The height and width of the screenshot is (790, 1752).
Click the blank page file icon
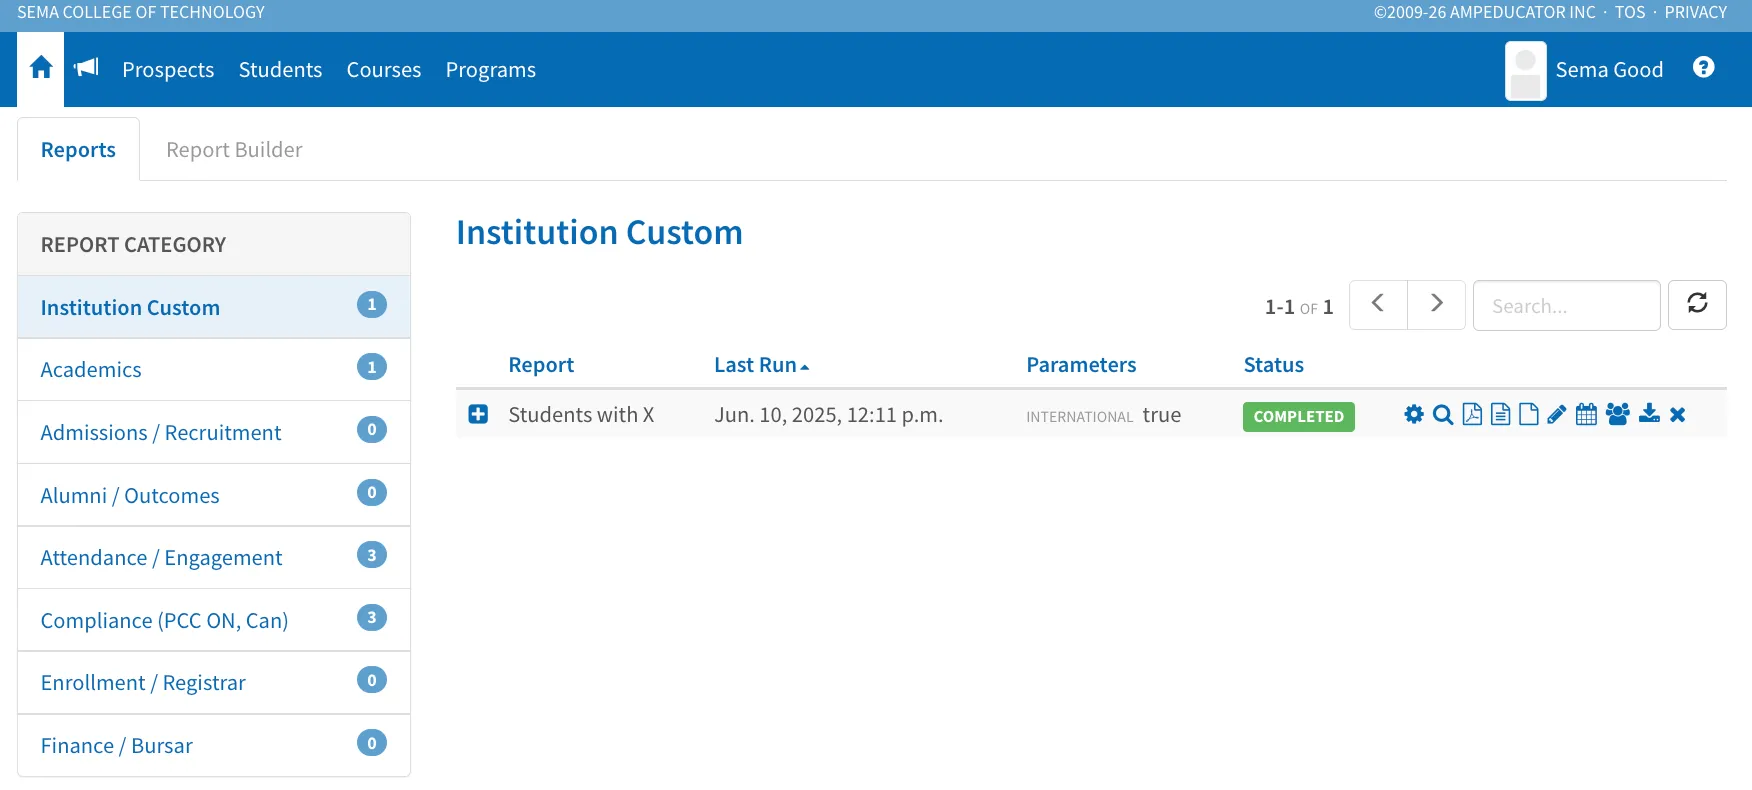pos(1528,414)
